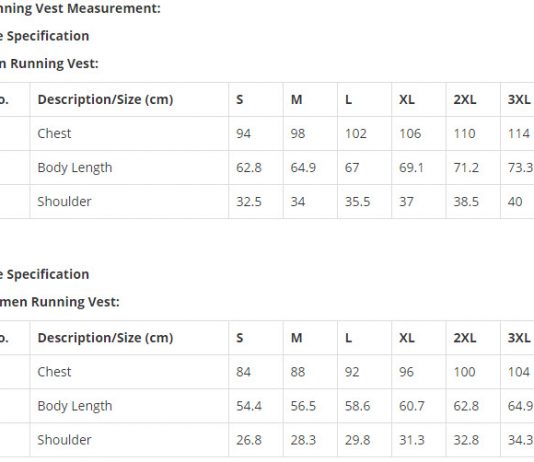Select the men's Body Length value 69.1
Viewport: 534px width, 462px height.
click(x=411, y=168)
